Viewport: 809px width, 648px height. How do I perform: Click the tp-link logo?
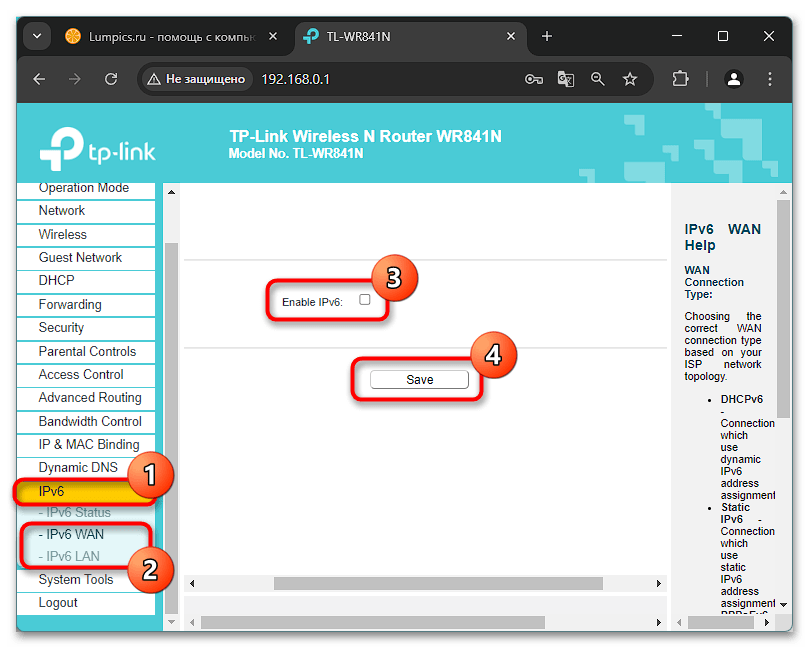pos(98,149)
